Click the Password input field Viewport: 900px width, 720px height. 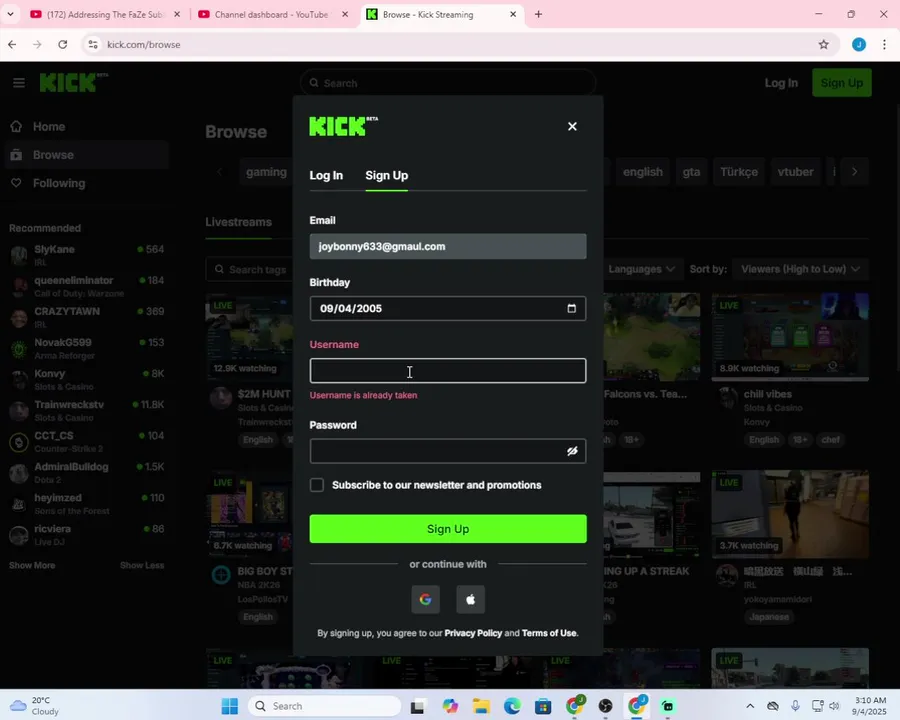pyautogui.click(x=448, y=451)
